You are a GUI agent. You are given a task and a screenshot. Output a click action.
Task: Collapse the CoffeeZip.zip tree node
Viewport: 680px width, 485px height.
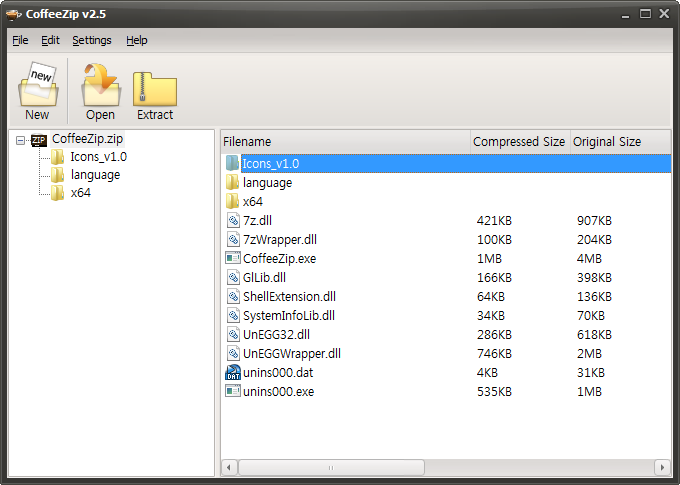(20, 140)
